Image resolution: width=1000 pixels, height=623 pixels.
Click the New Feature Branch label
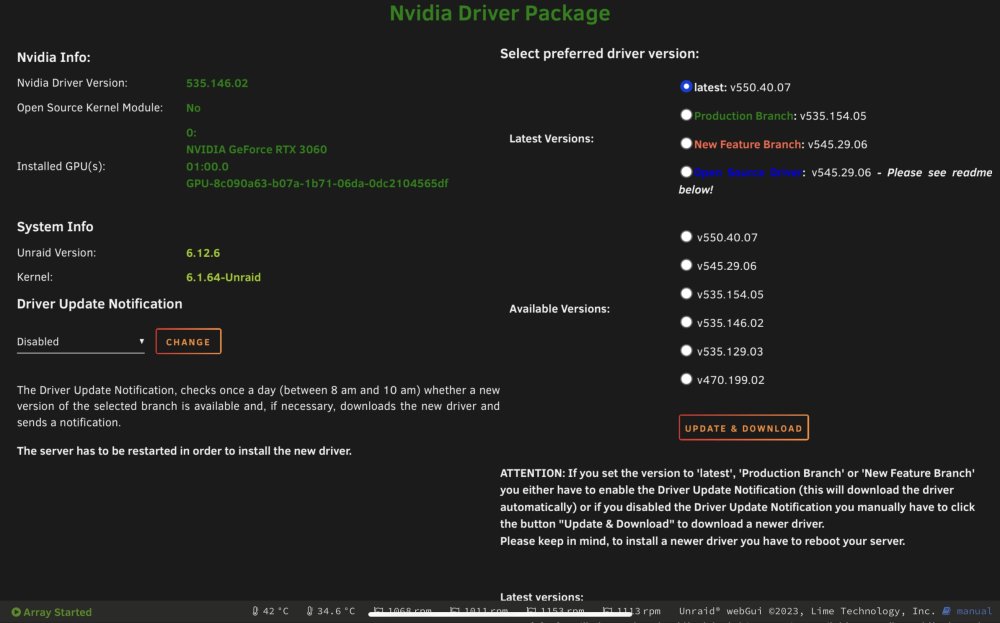pyautogui.click(x=747, y=144)
